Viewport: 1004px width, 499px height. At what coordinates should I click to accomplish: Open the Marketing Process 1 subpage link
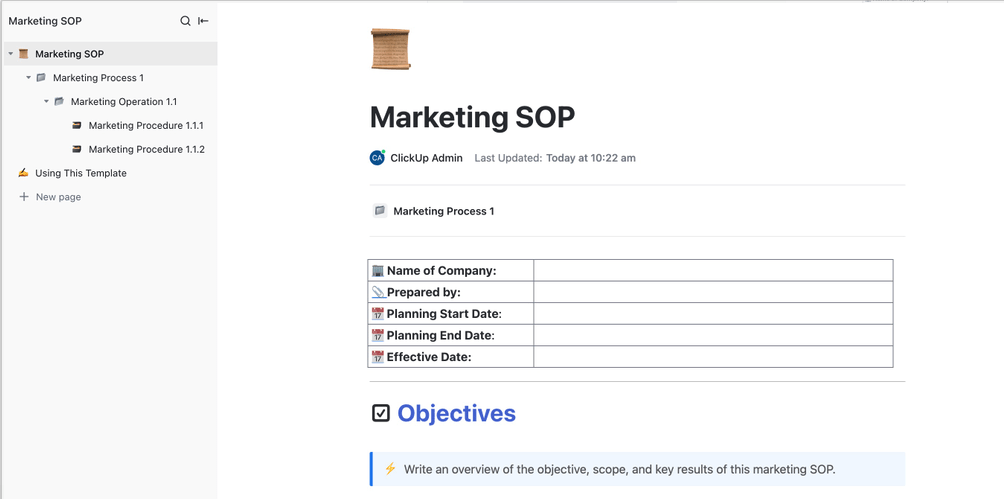click(443, 211)
